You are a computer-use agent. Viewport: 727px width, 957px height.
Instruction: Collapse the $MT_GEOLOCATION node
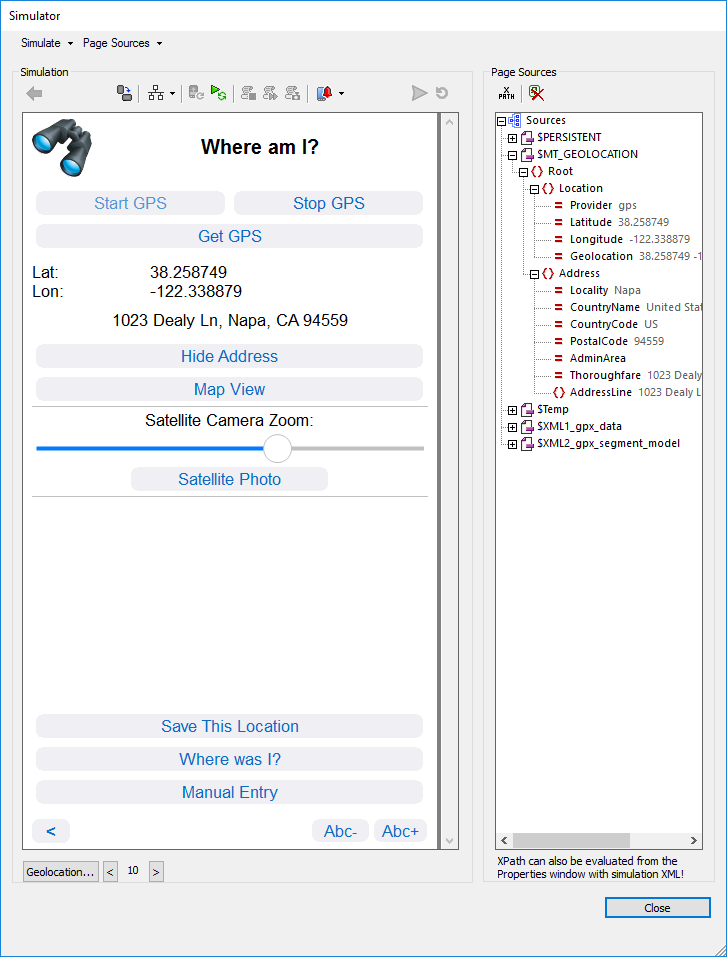pos(512,155)
